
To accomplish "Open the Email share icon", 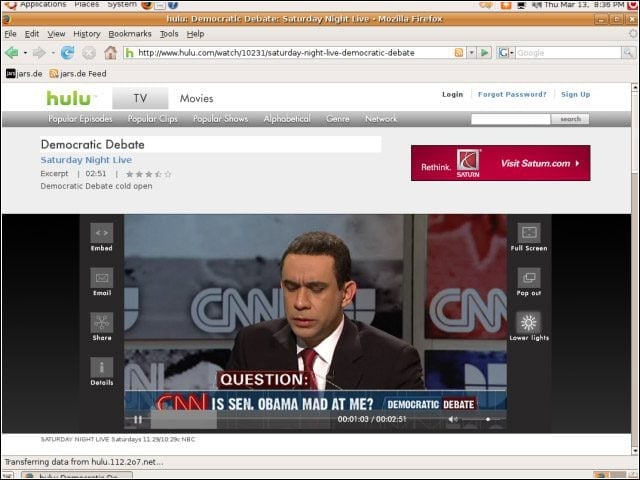I will (102, 278).
